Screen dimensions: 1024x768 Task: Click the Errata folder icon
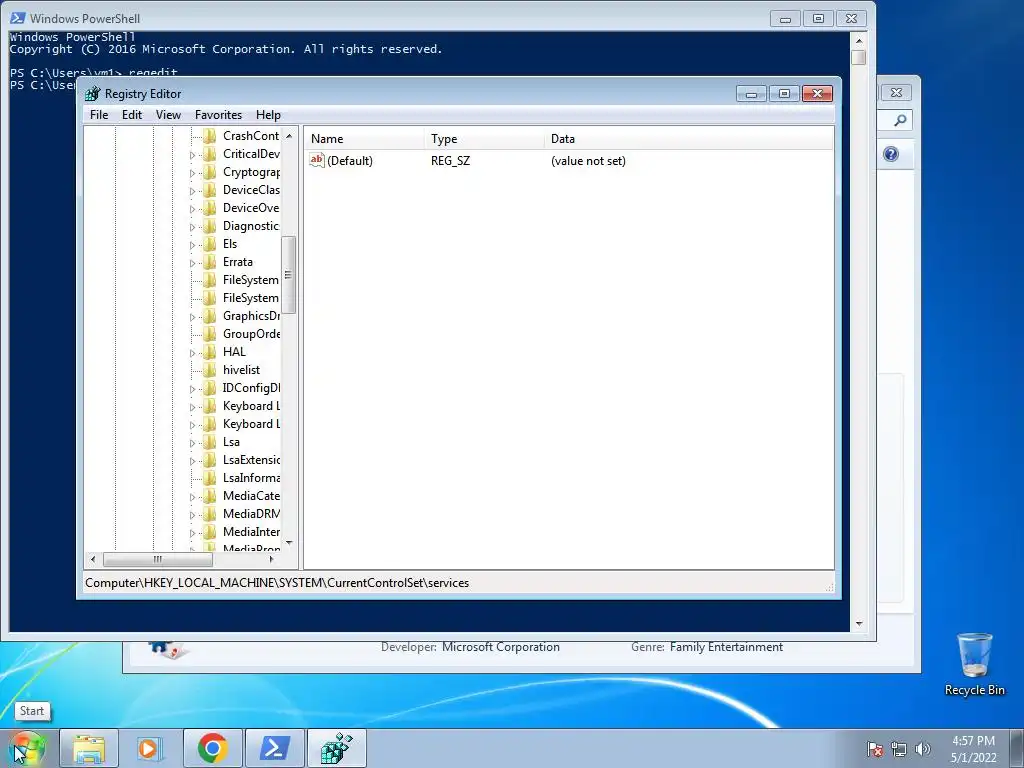[210, 262]
